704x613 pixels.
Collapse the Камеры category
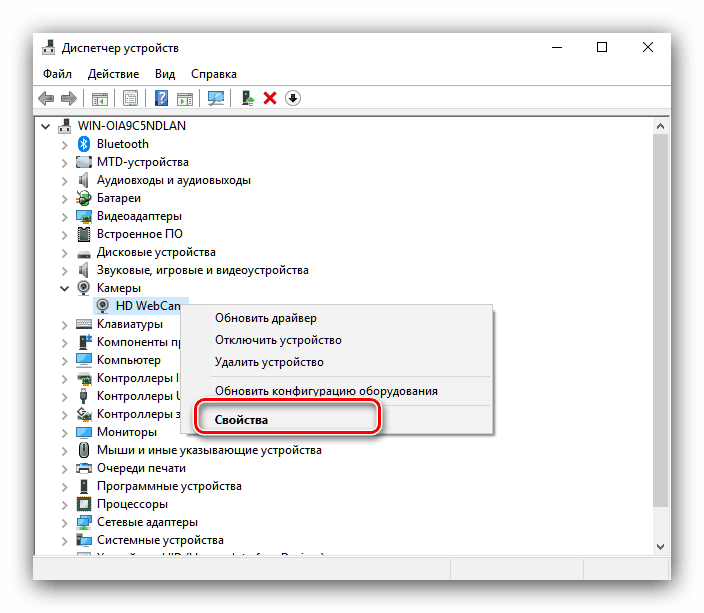(x=65, y=289)
